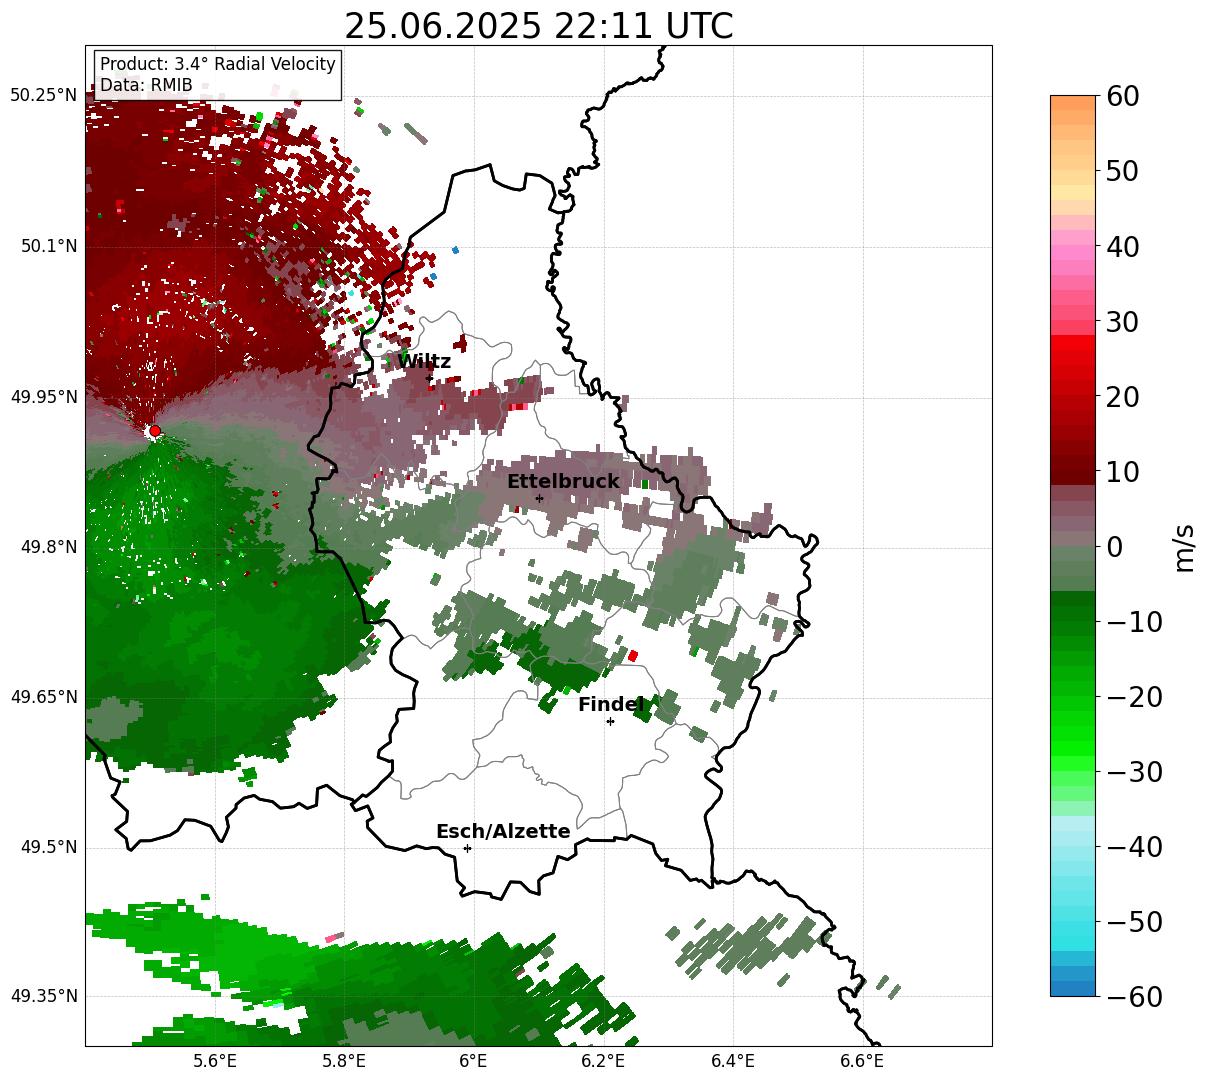Viewport: 1207px width, 1081px height.
Task: Click the 50.25°N latitude label
Action: click(x=43, y=95)
